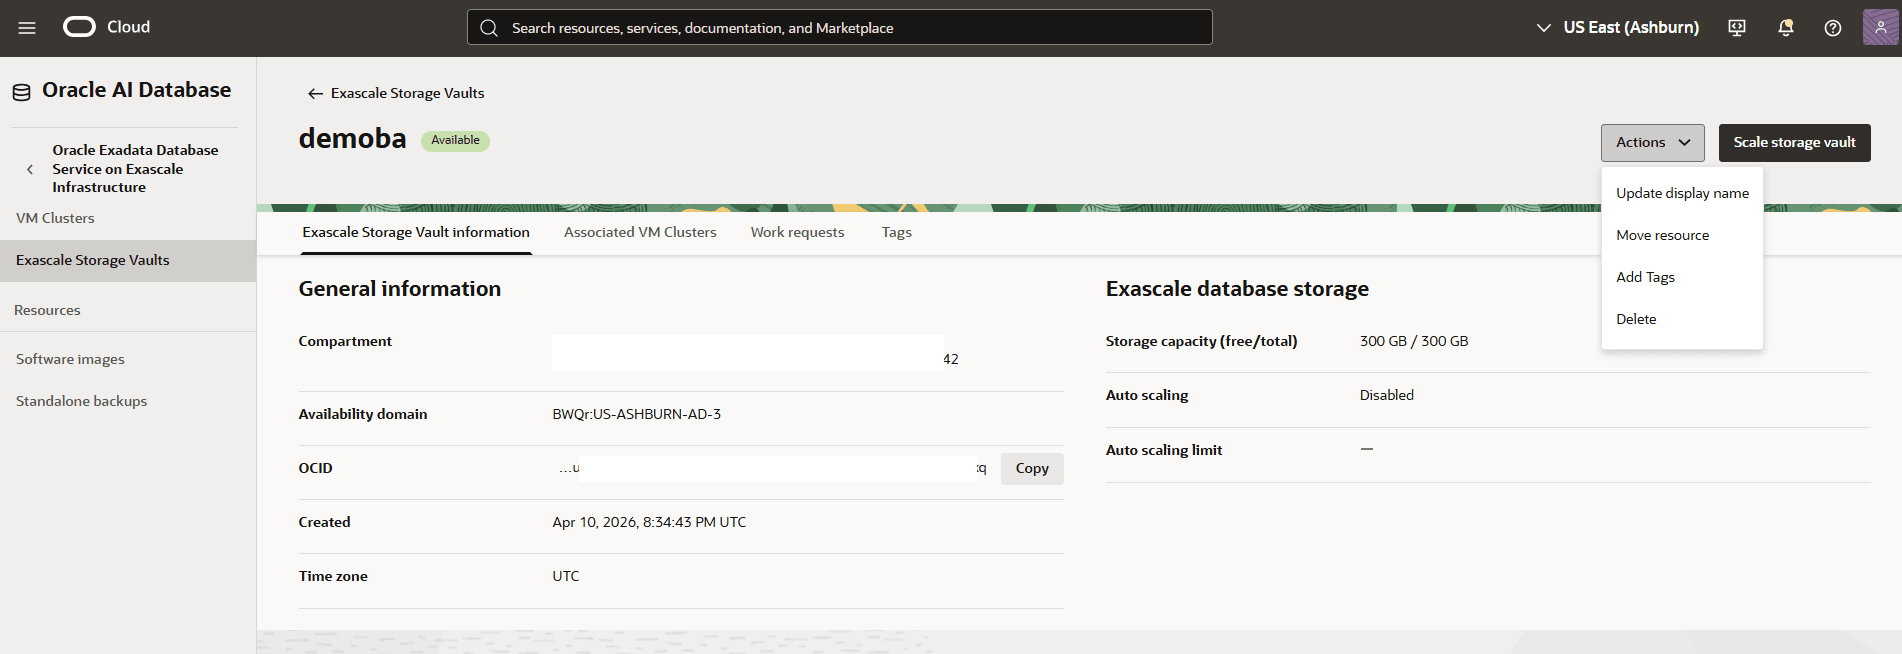Open the user profile avatar
The image size is (1902, 654).
click(1881, 27)
